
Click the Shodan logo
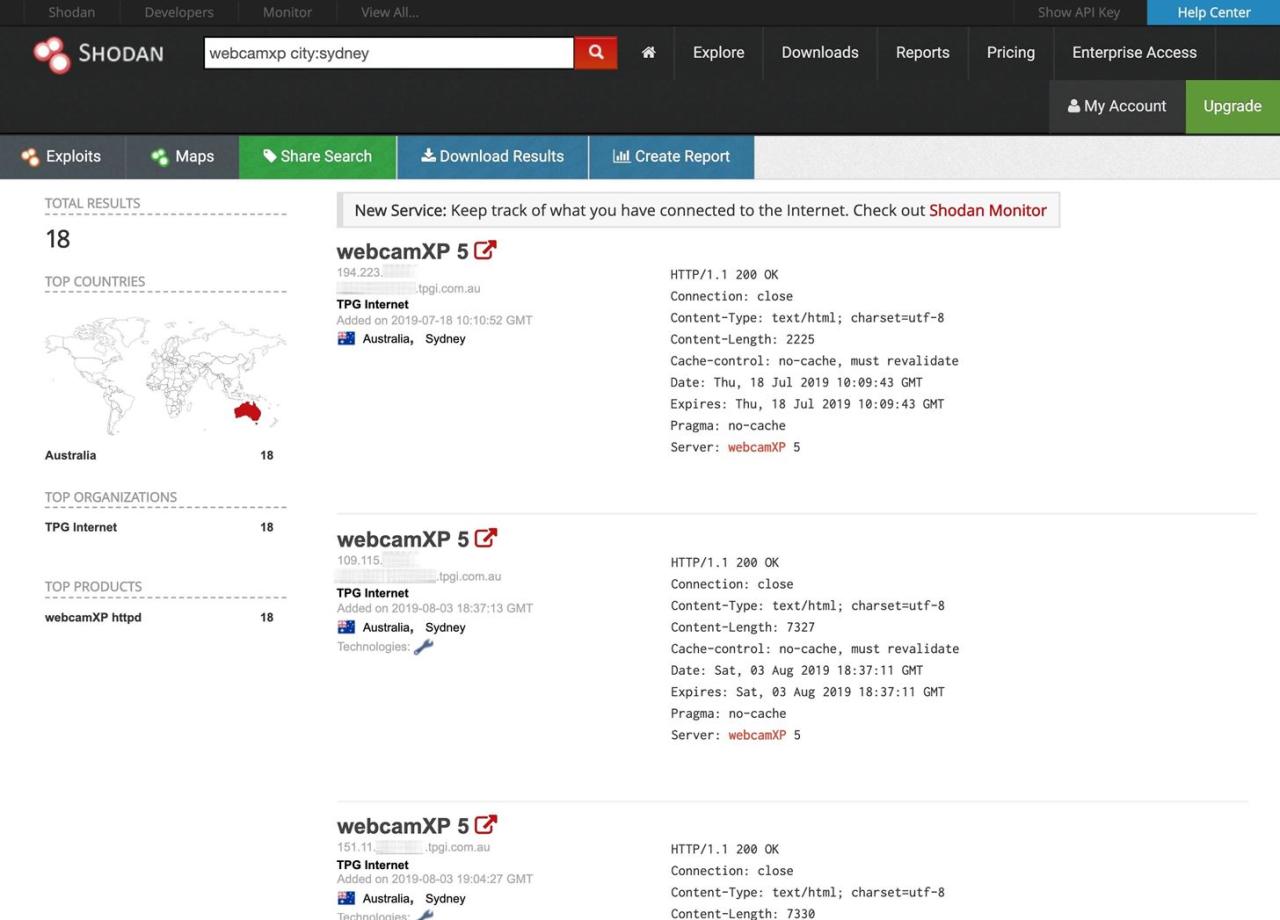tap(98, 54)
